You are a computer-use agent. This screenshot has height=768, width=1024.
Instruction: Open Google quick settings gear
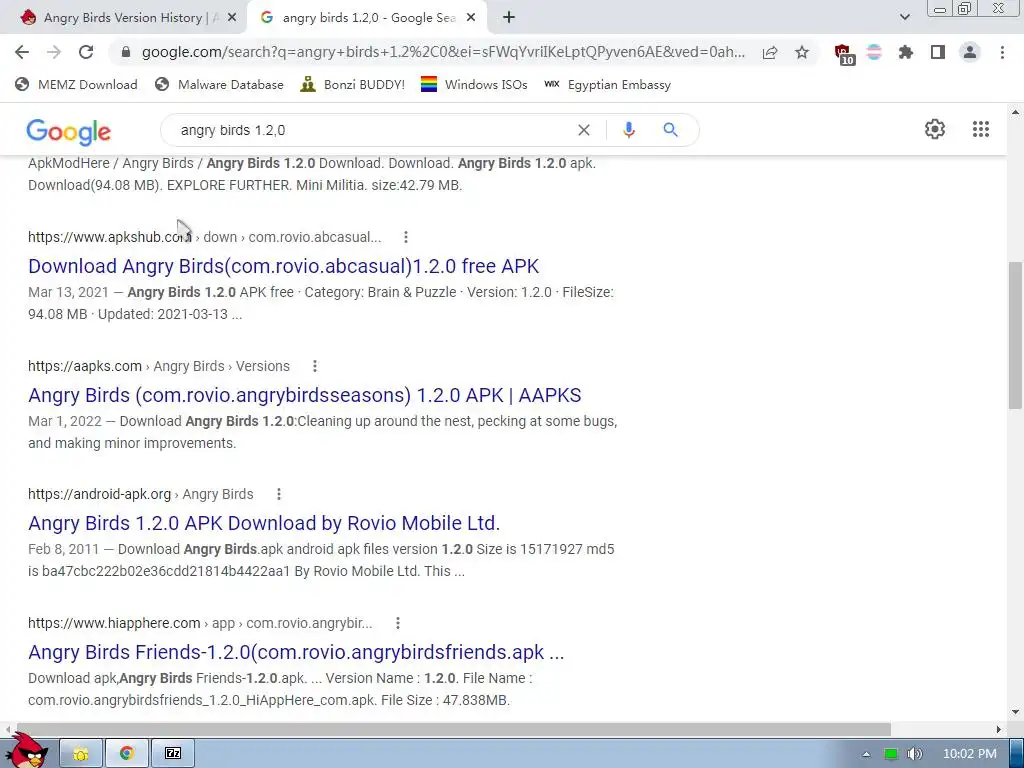click(x=935, y=129)
